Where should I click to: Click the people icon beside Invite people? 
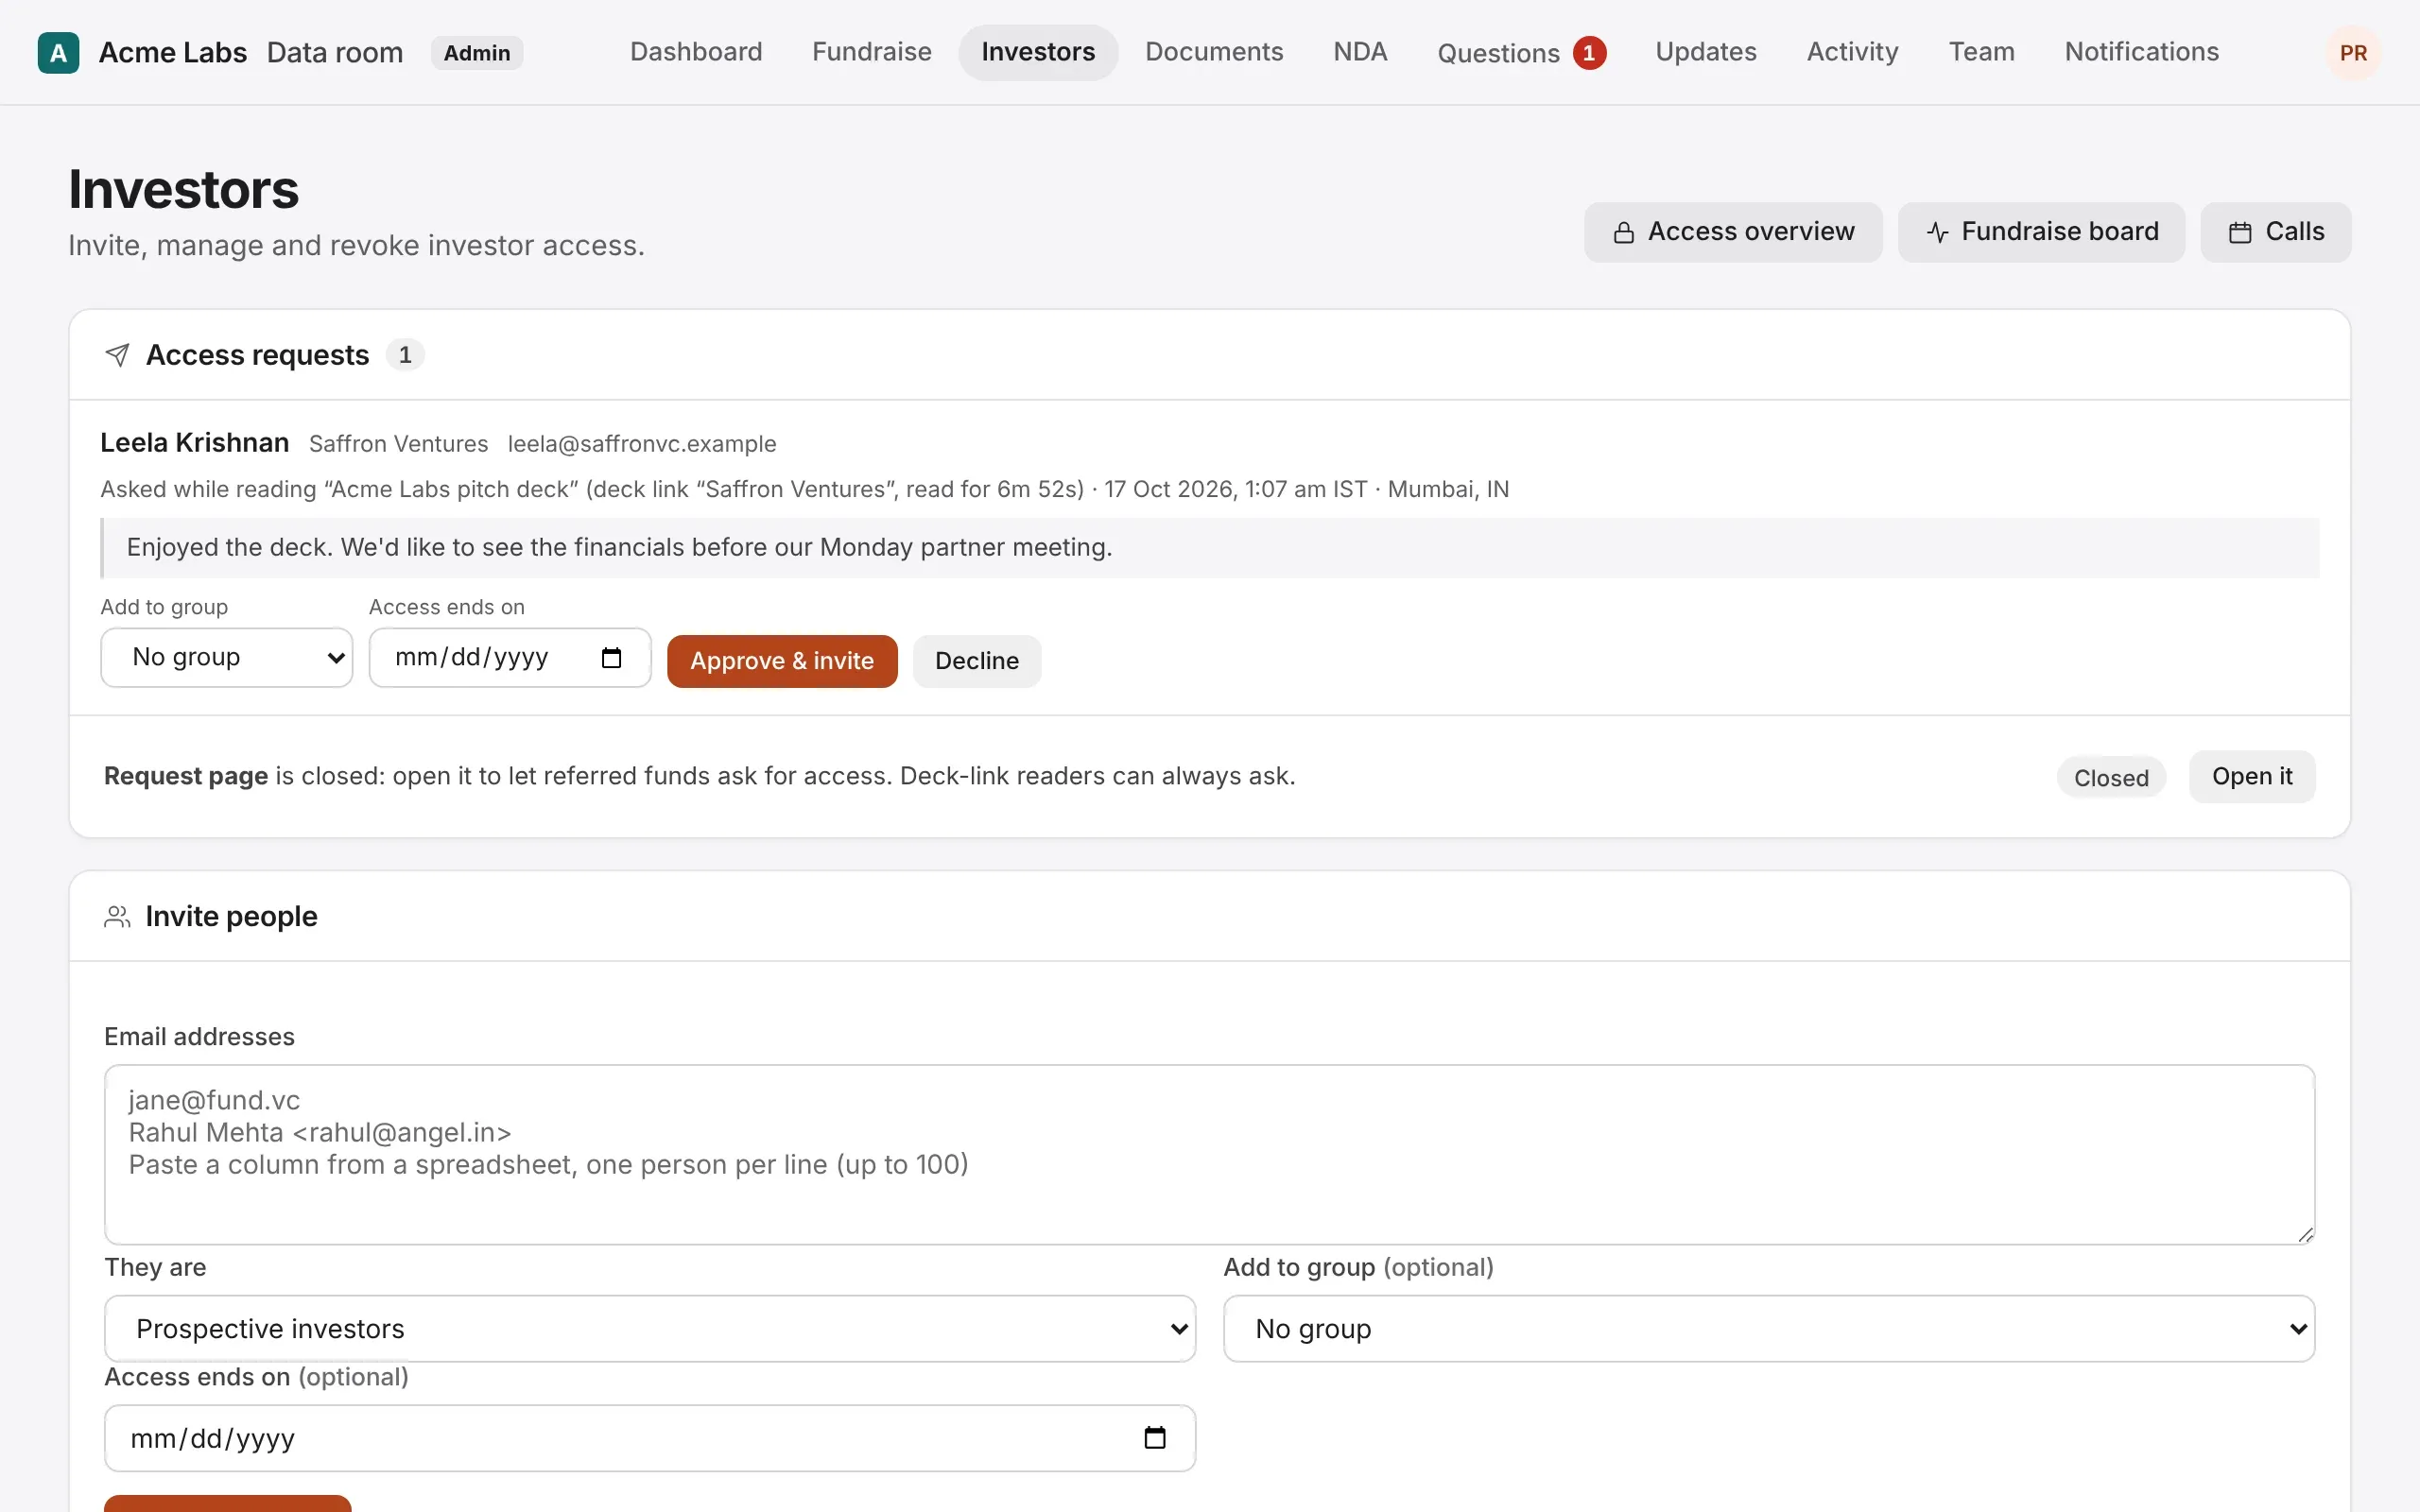click(x=117, y=917)
